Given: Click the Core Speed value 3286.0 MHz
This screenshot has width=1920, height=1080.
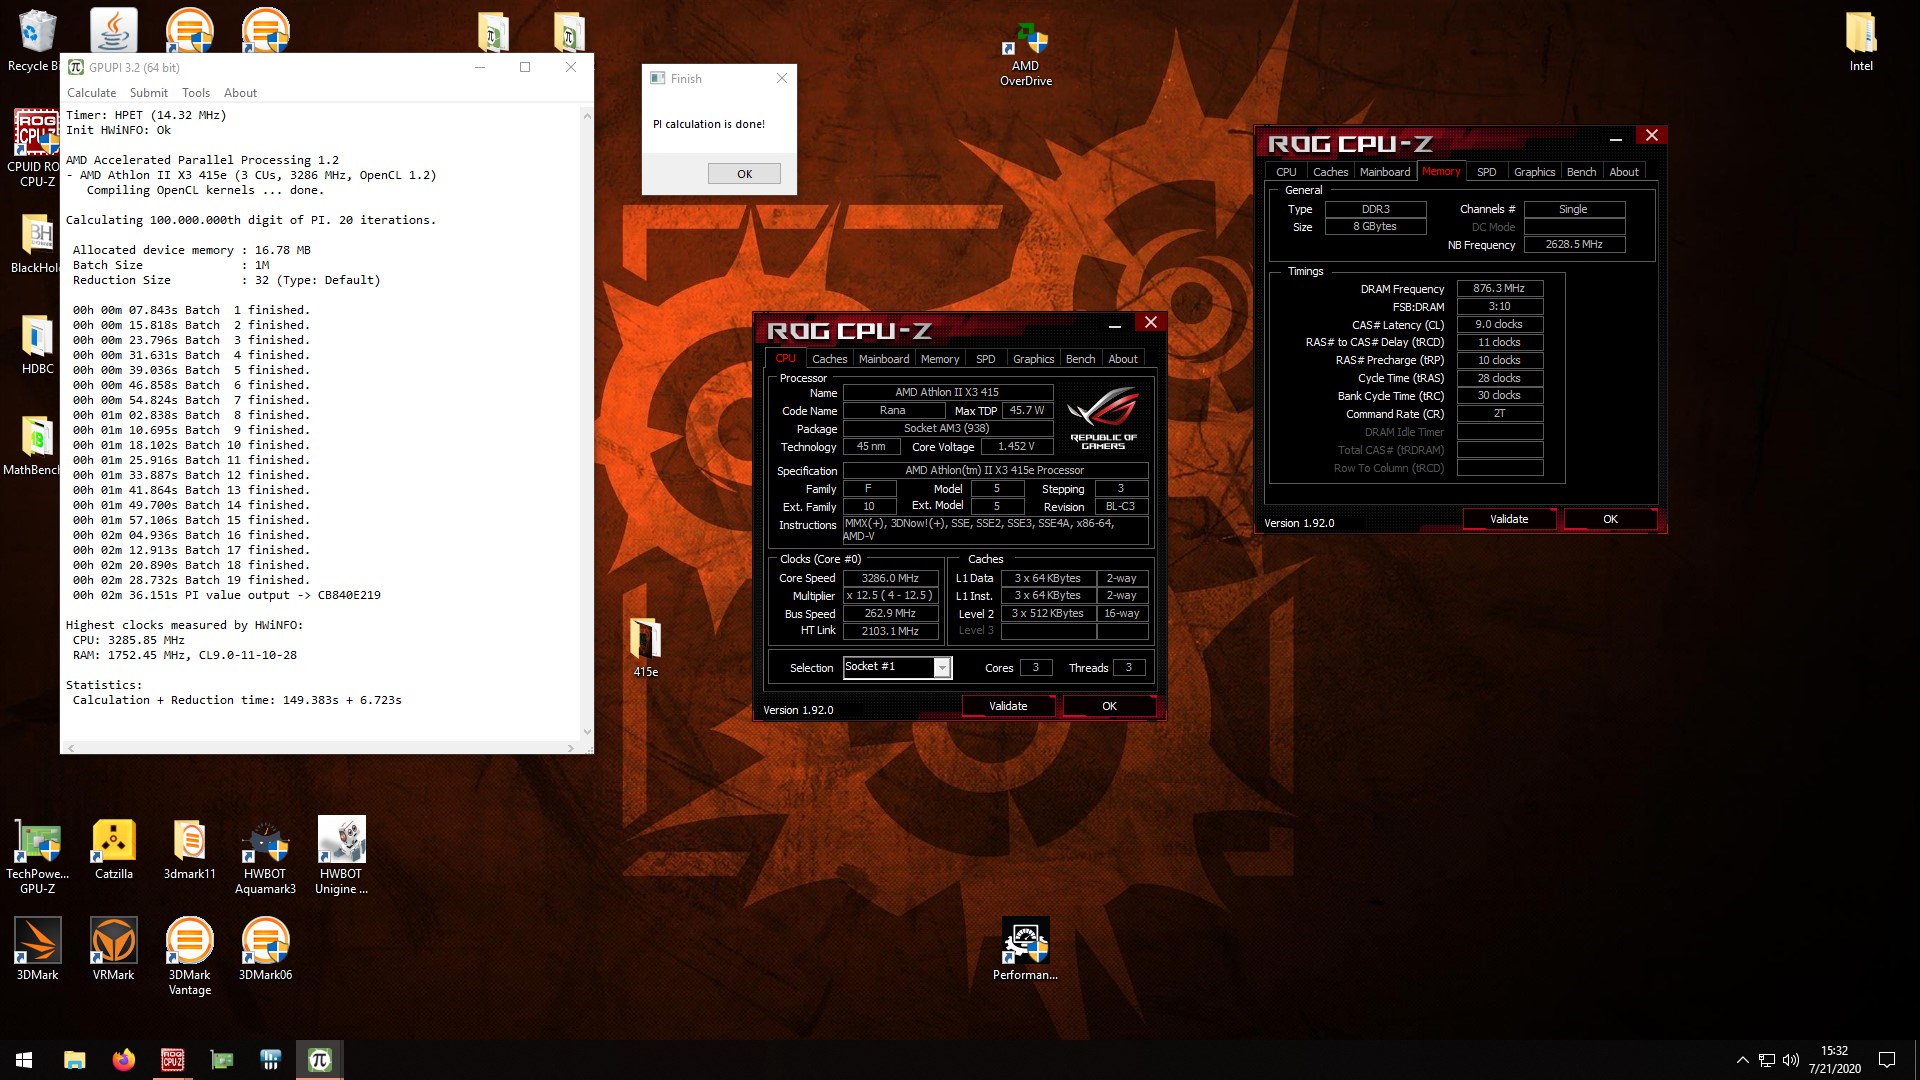Looking at the screenshot, I should (x=890, y=578).
